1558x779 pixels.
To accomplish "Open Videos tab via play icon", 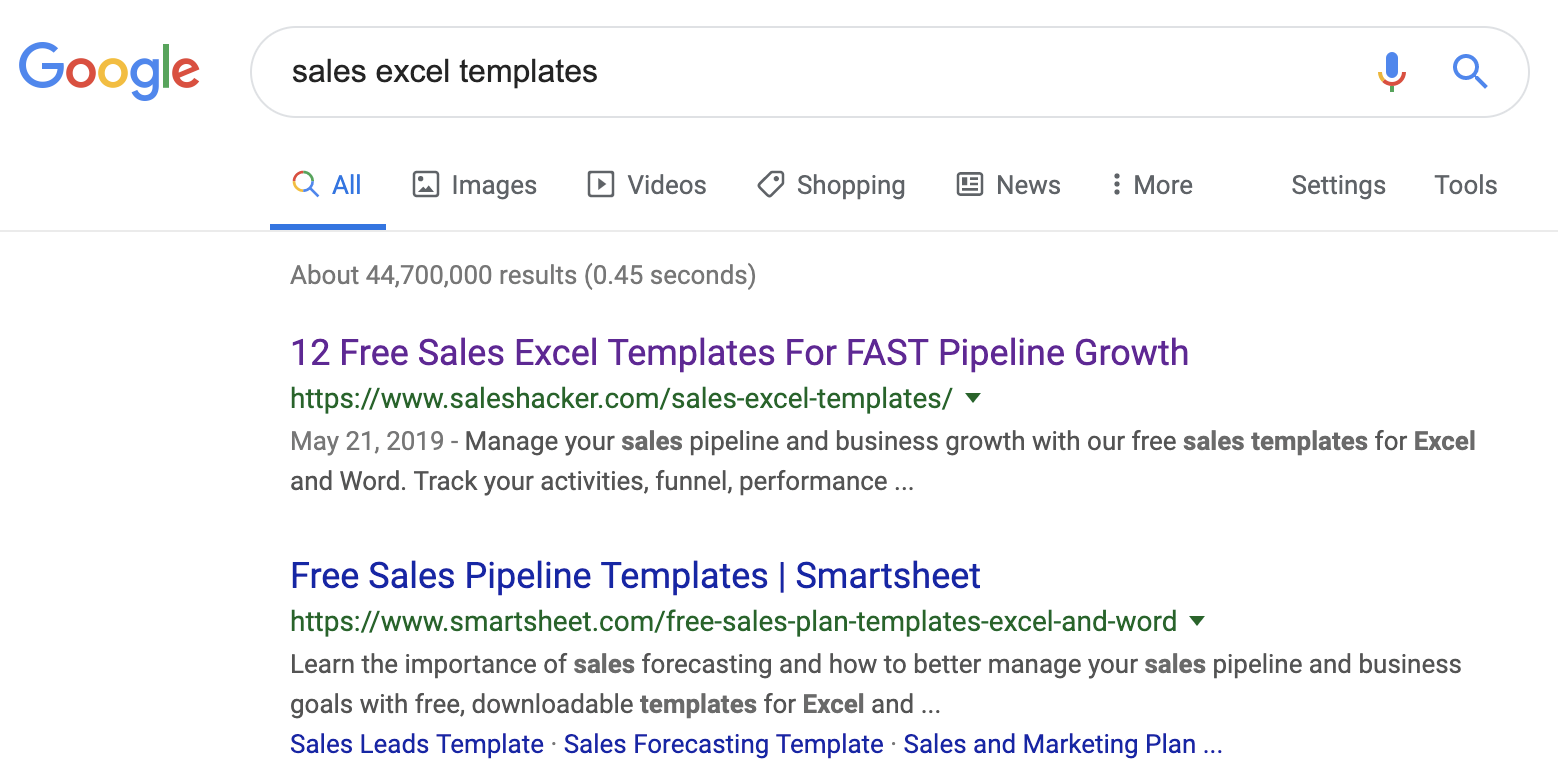I will click(x=600, y=185).
